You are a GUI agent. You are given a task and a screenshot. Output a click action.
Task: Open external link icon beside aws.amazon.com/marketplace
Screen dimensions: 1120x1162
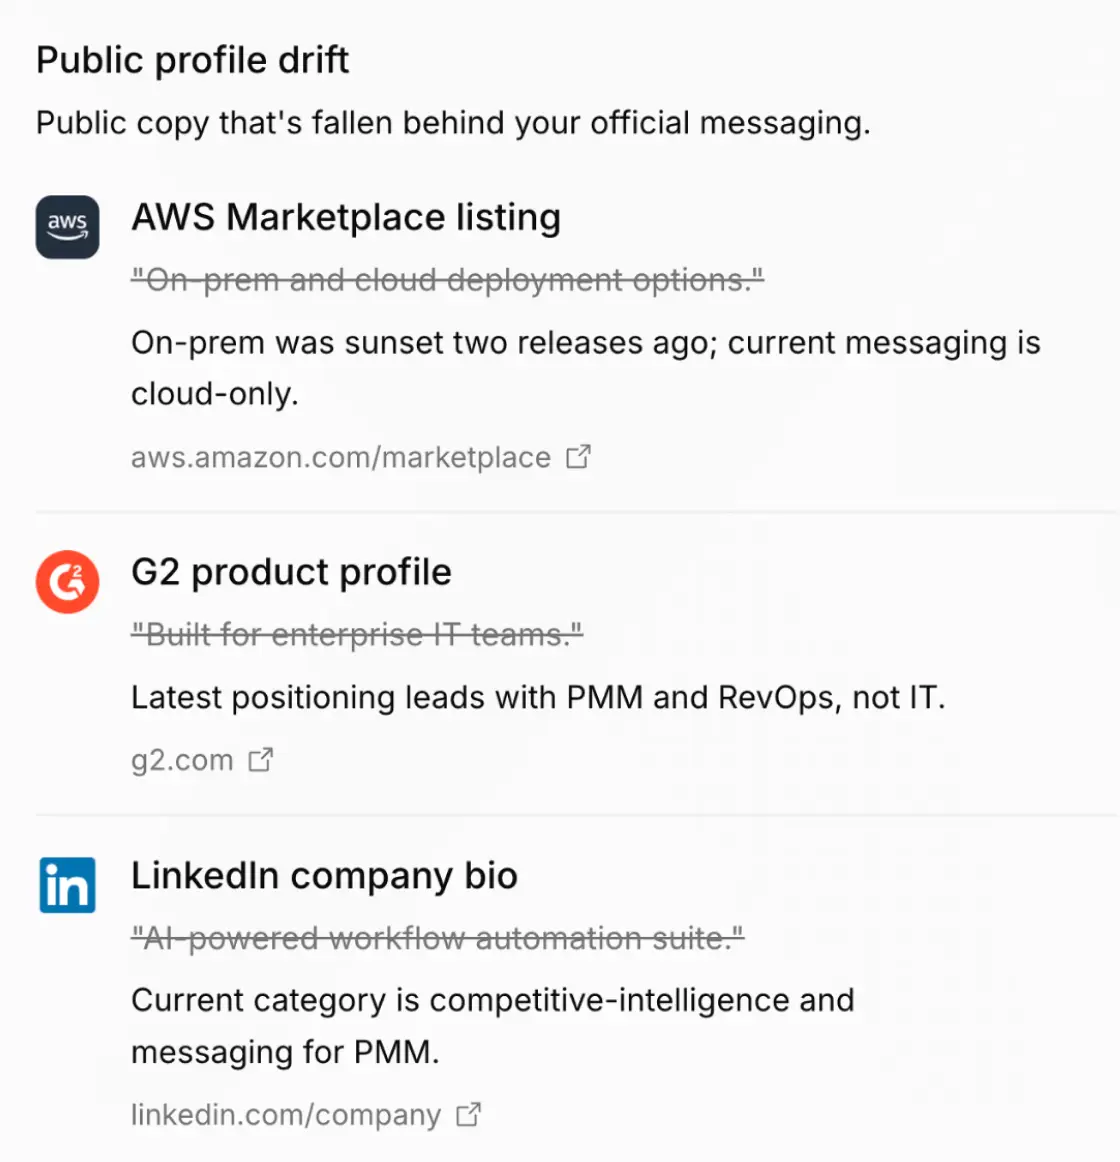[x=578, y=457]
